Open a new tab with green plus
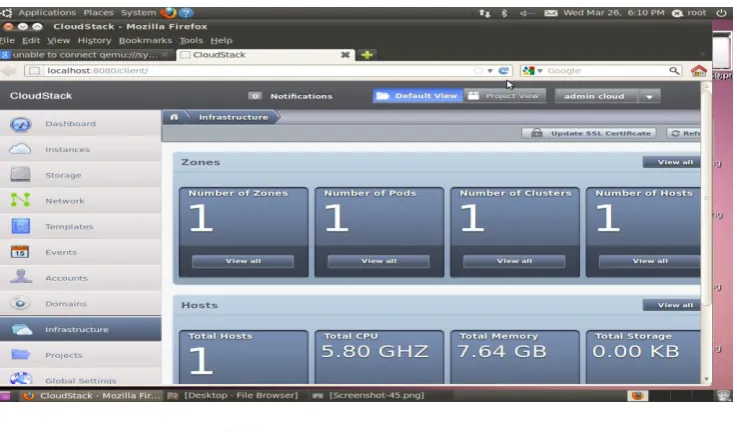This screenshot has width=737, height=432. coord(367,55)
